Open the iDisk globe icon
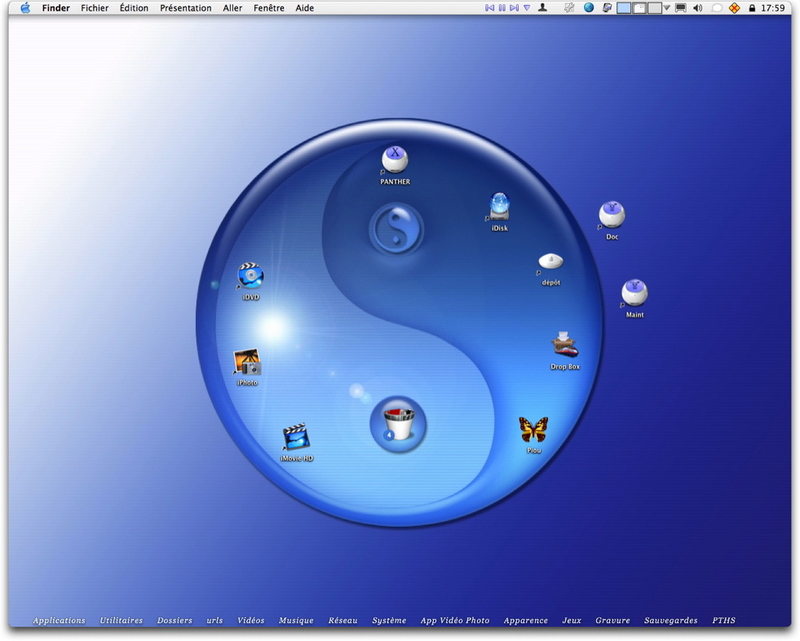The image size is (800, 641). tap(499, 206)
